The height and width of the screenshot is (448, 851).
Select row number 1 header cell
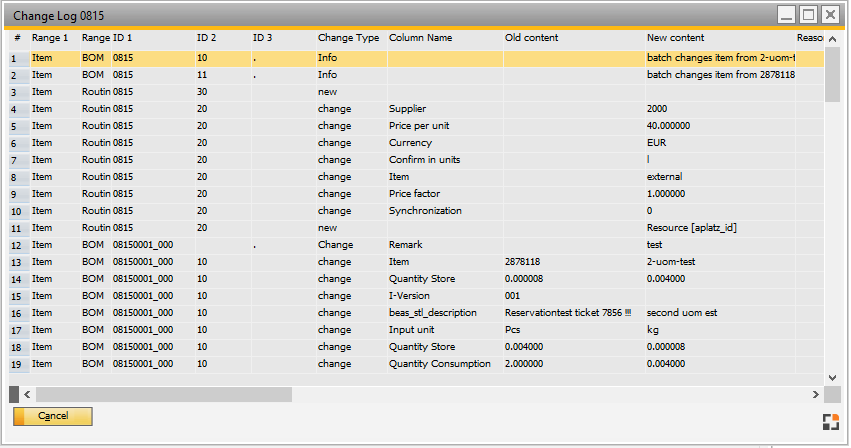[15, 59]
